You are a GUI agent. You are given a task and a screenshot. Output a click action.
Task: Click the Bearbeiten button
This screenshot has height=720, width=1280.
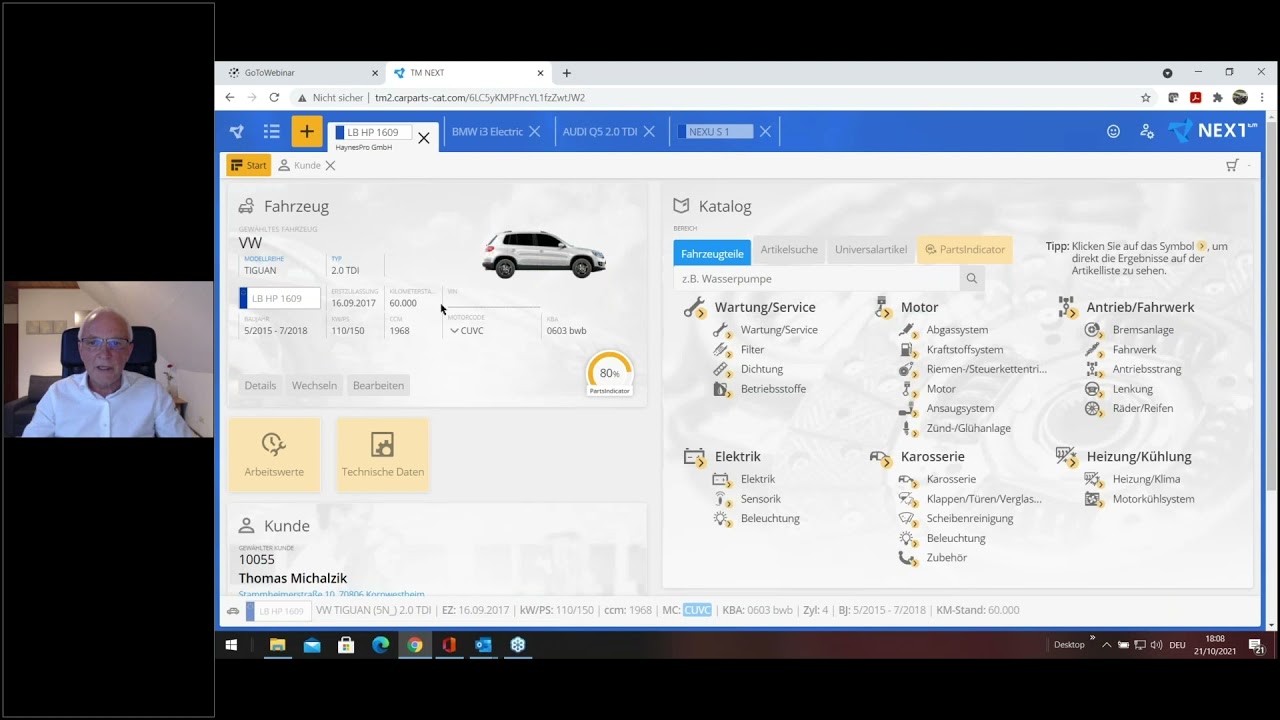pyautogui.click(x=378, y=386)
